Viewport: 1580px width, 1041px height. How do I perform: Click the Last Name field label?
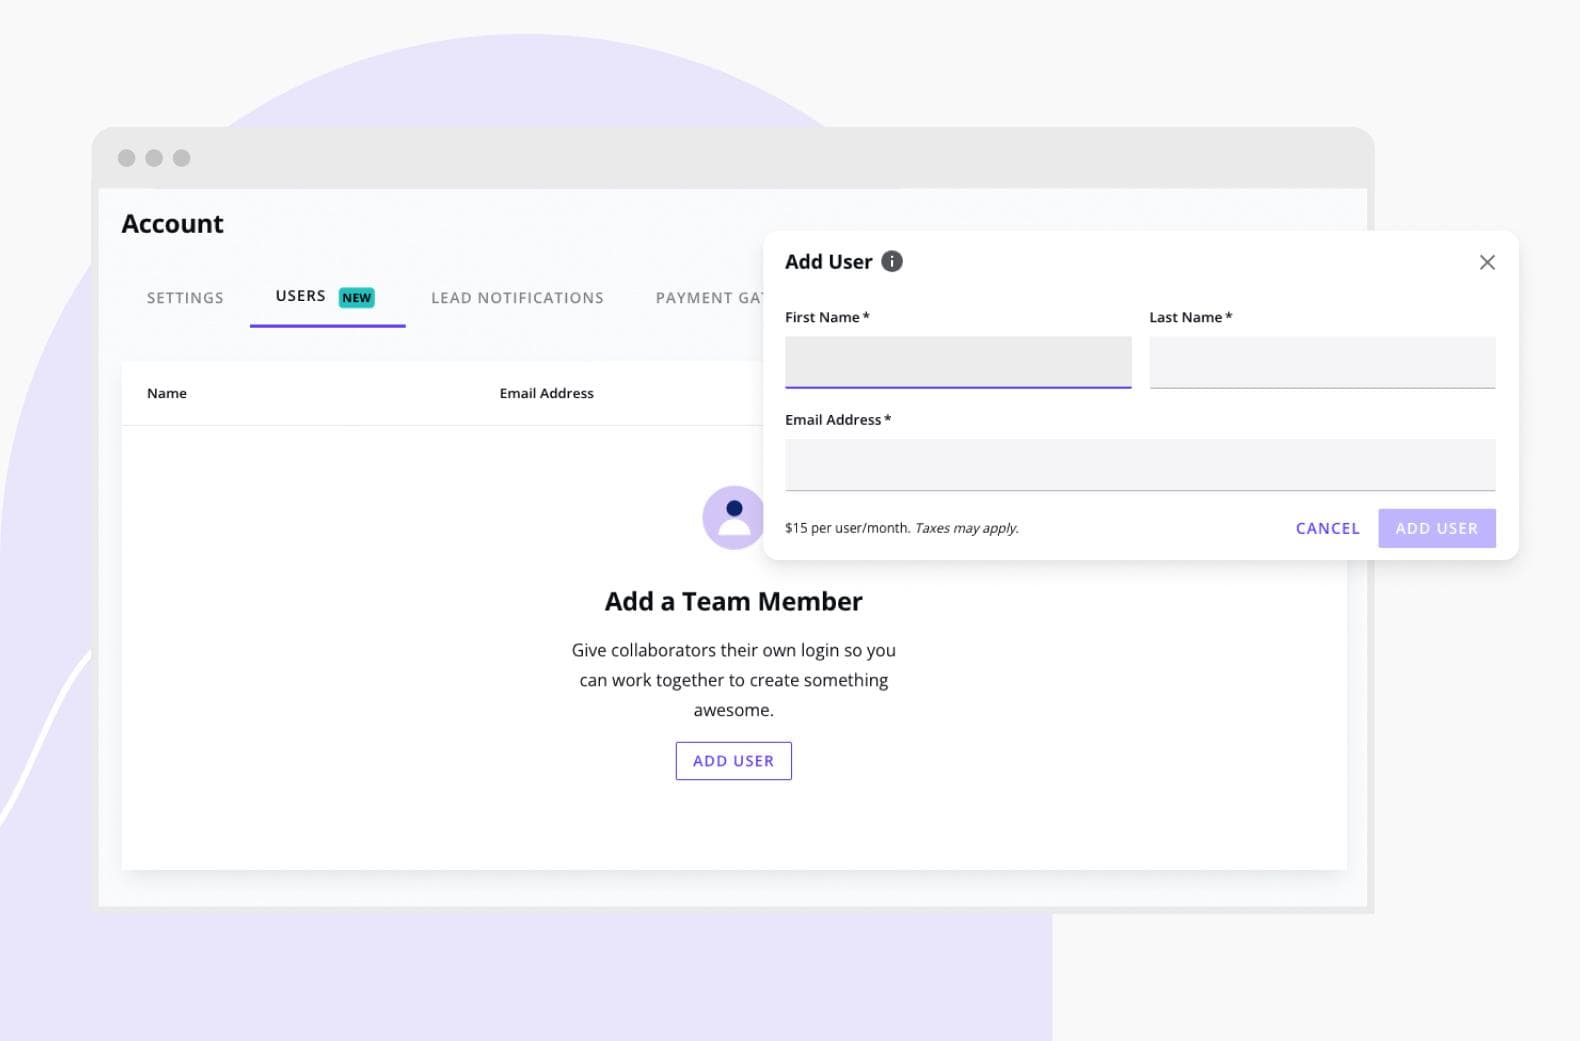tap(1190, 317)
